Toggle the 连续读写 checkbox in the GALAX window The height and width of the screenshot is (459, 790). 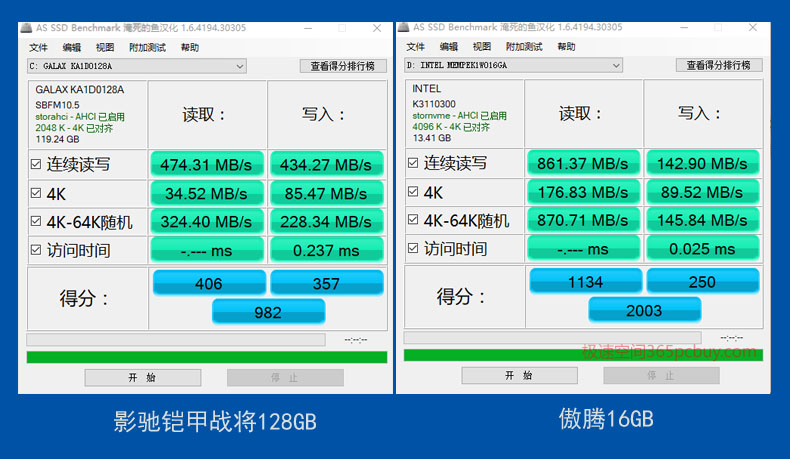[x=36, y=164]
